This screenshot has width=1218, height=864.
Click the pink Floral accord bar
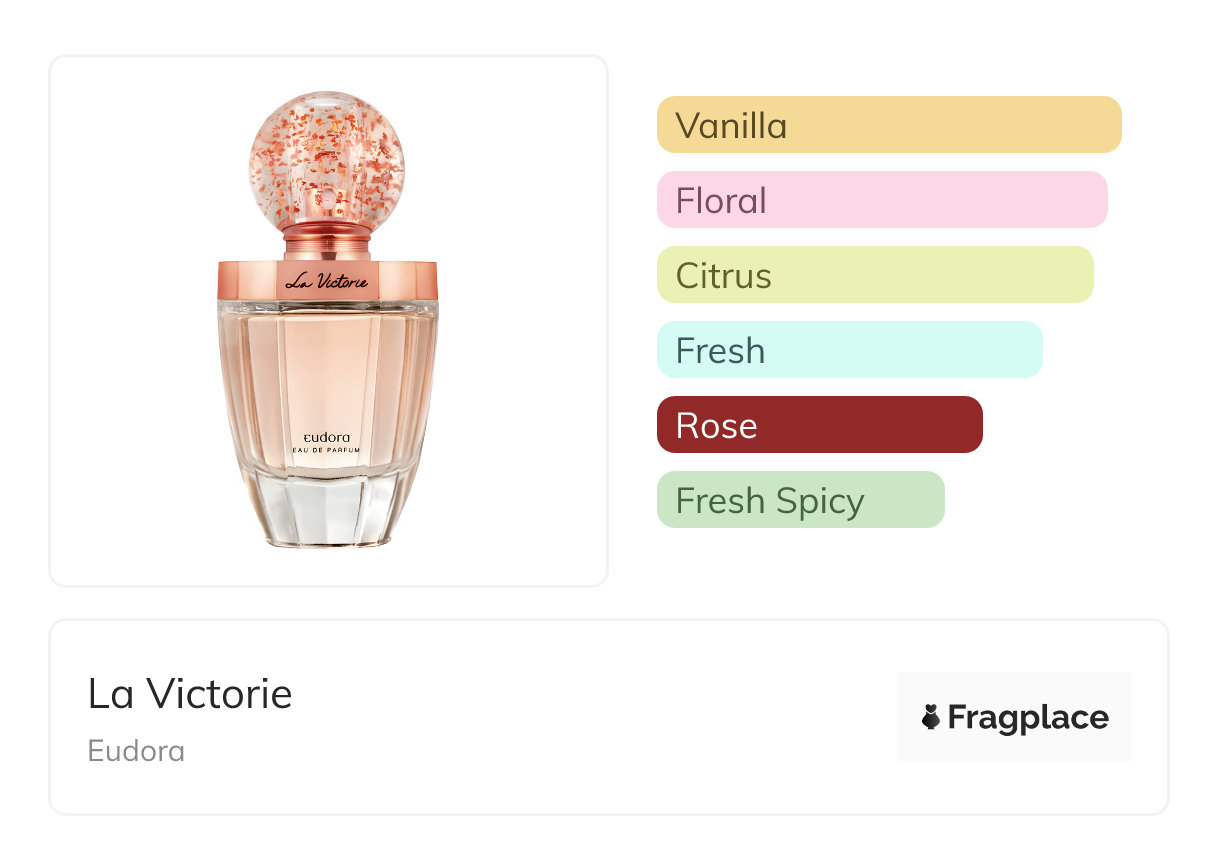pos(881,200)
